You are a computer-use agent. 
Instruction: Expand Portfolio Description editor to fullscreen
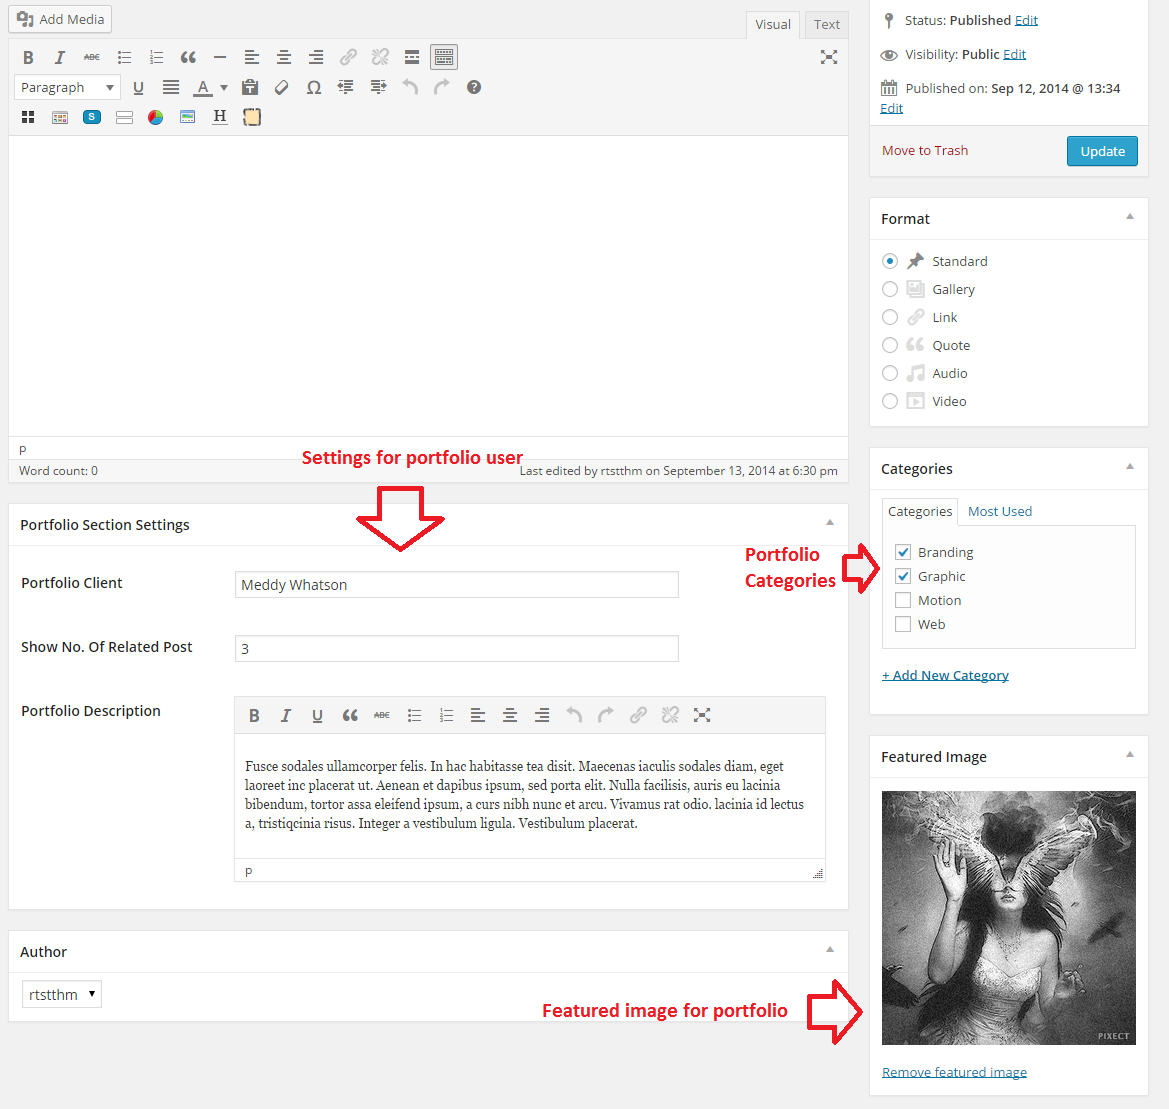[x=702, y=715]
